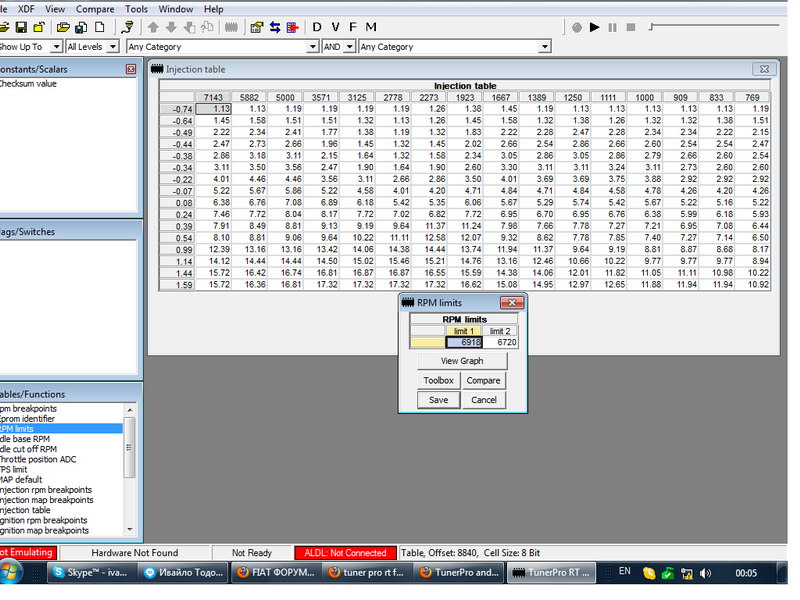Switch to Skype in the taskbar
Viewport: 800px width, 600px height.
[91, 573]
